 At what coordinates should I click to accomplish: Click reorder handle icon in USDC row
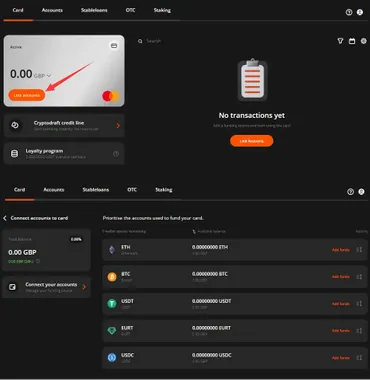(x=359, y=358)
